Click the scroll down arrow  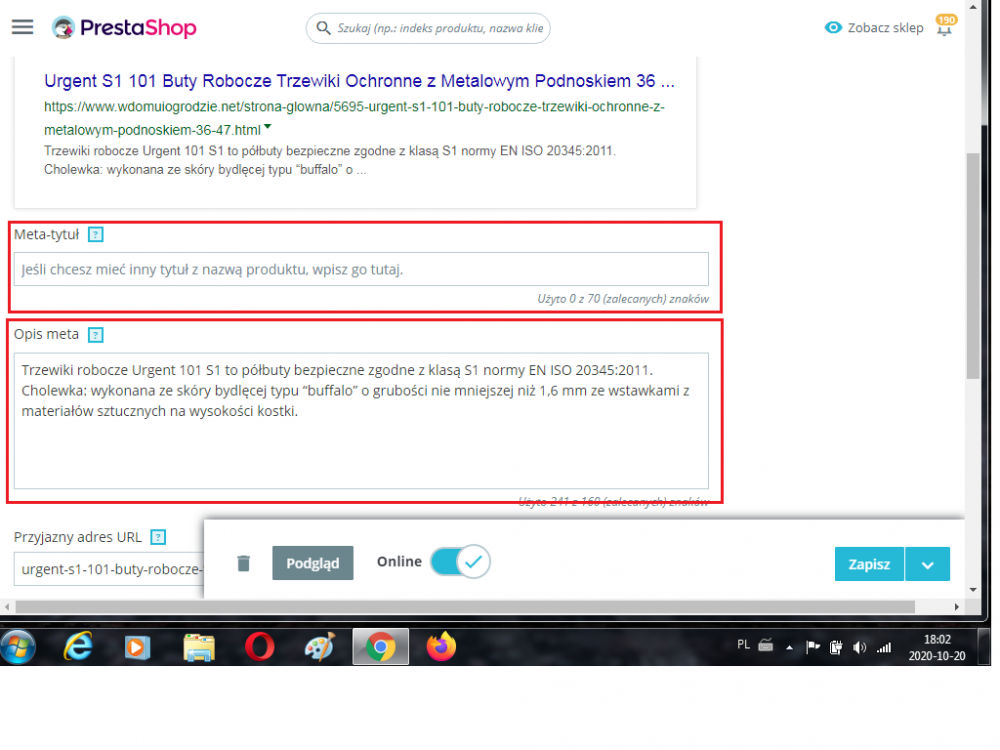click(x=973, y=590)
